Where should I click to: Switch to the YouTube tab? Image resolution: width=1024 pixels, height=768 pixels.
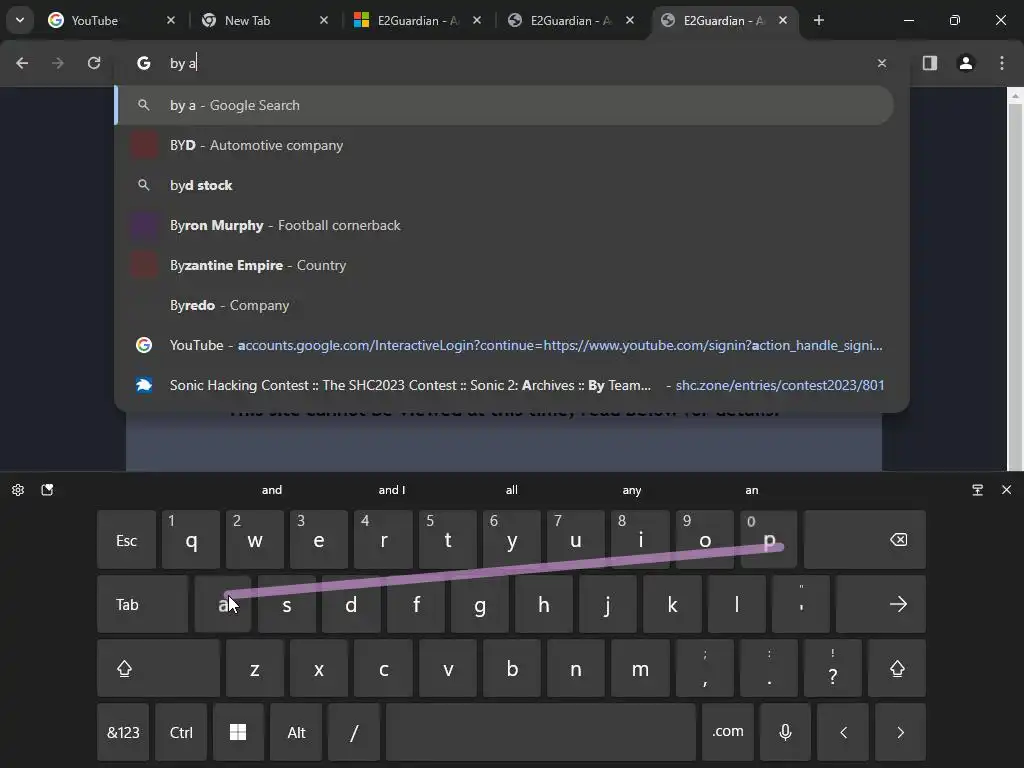click(x=111, y=20)
